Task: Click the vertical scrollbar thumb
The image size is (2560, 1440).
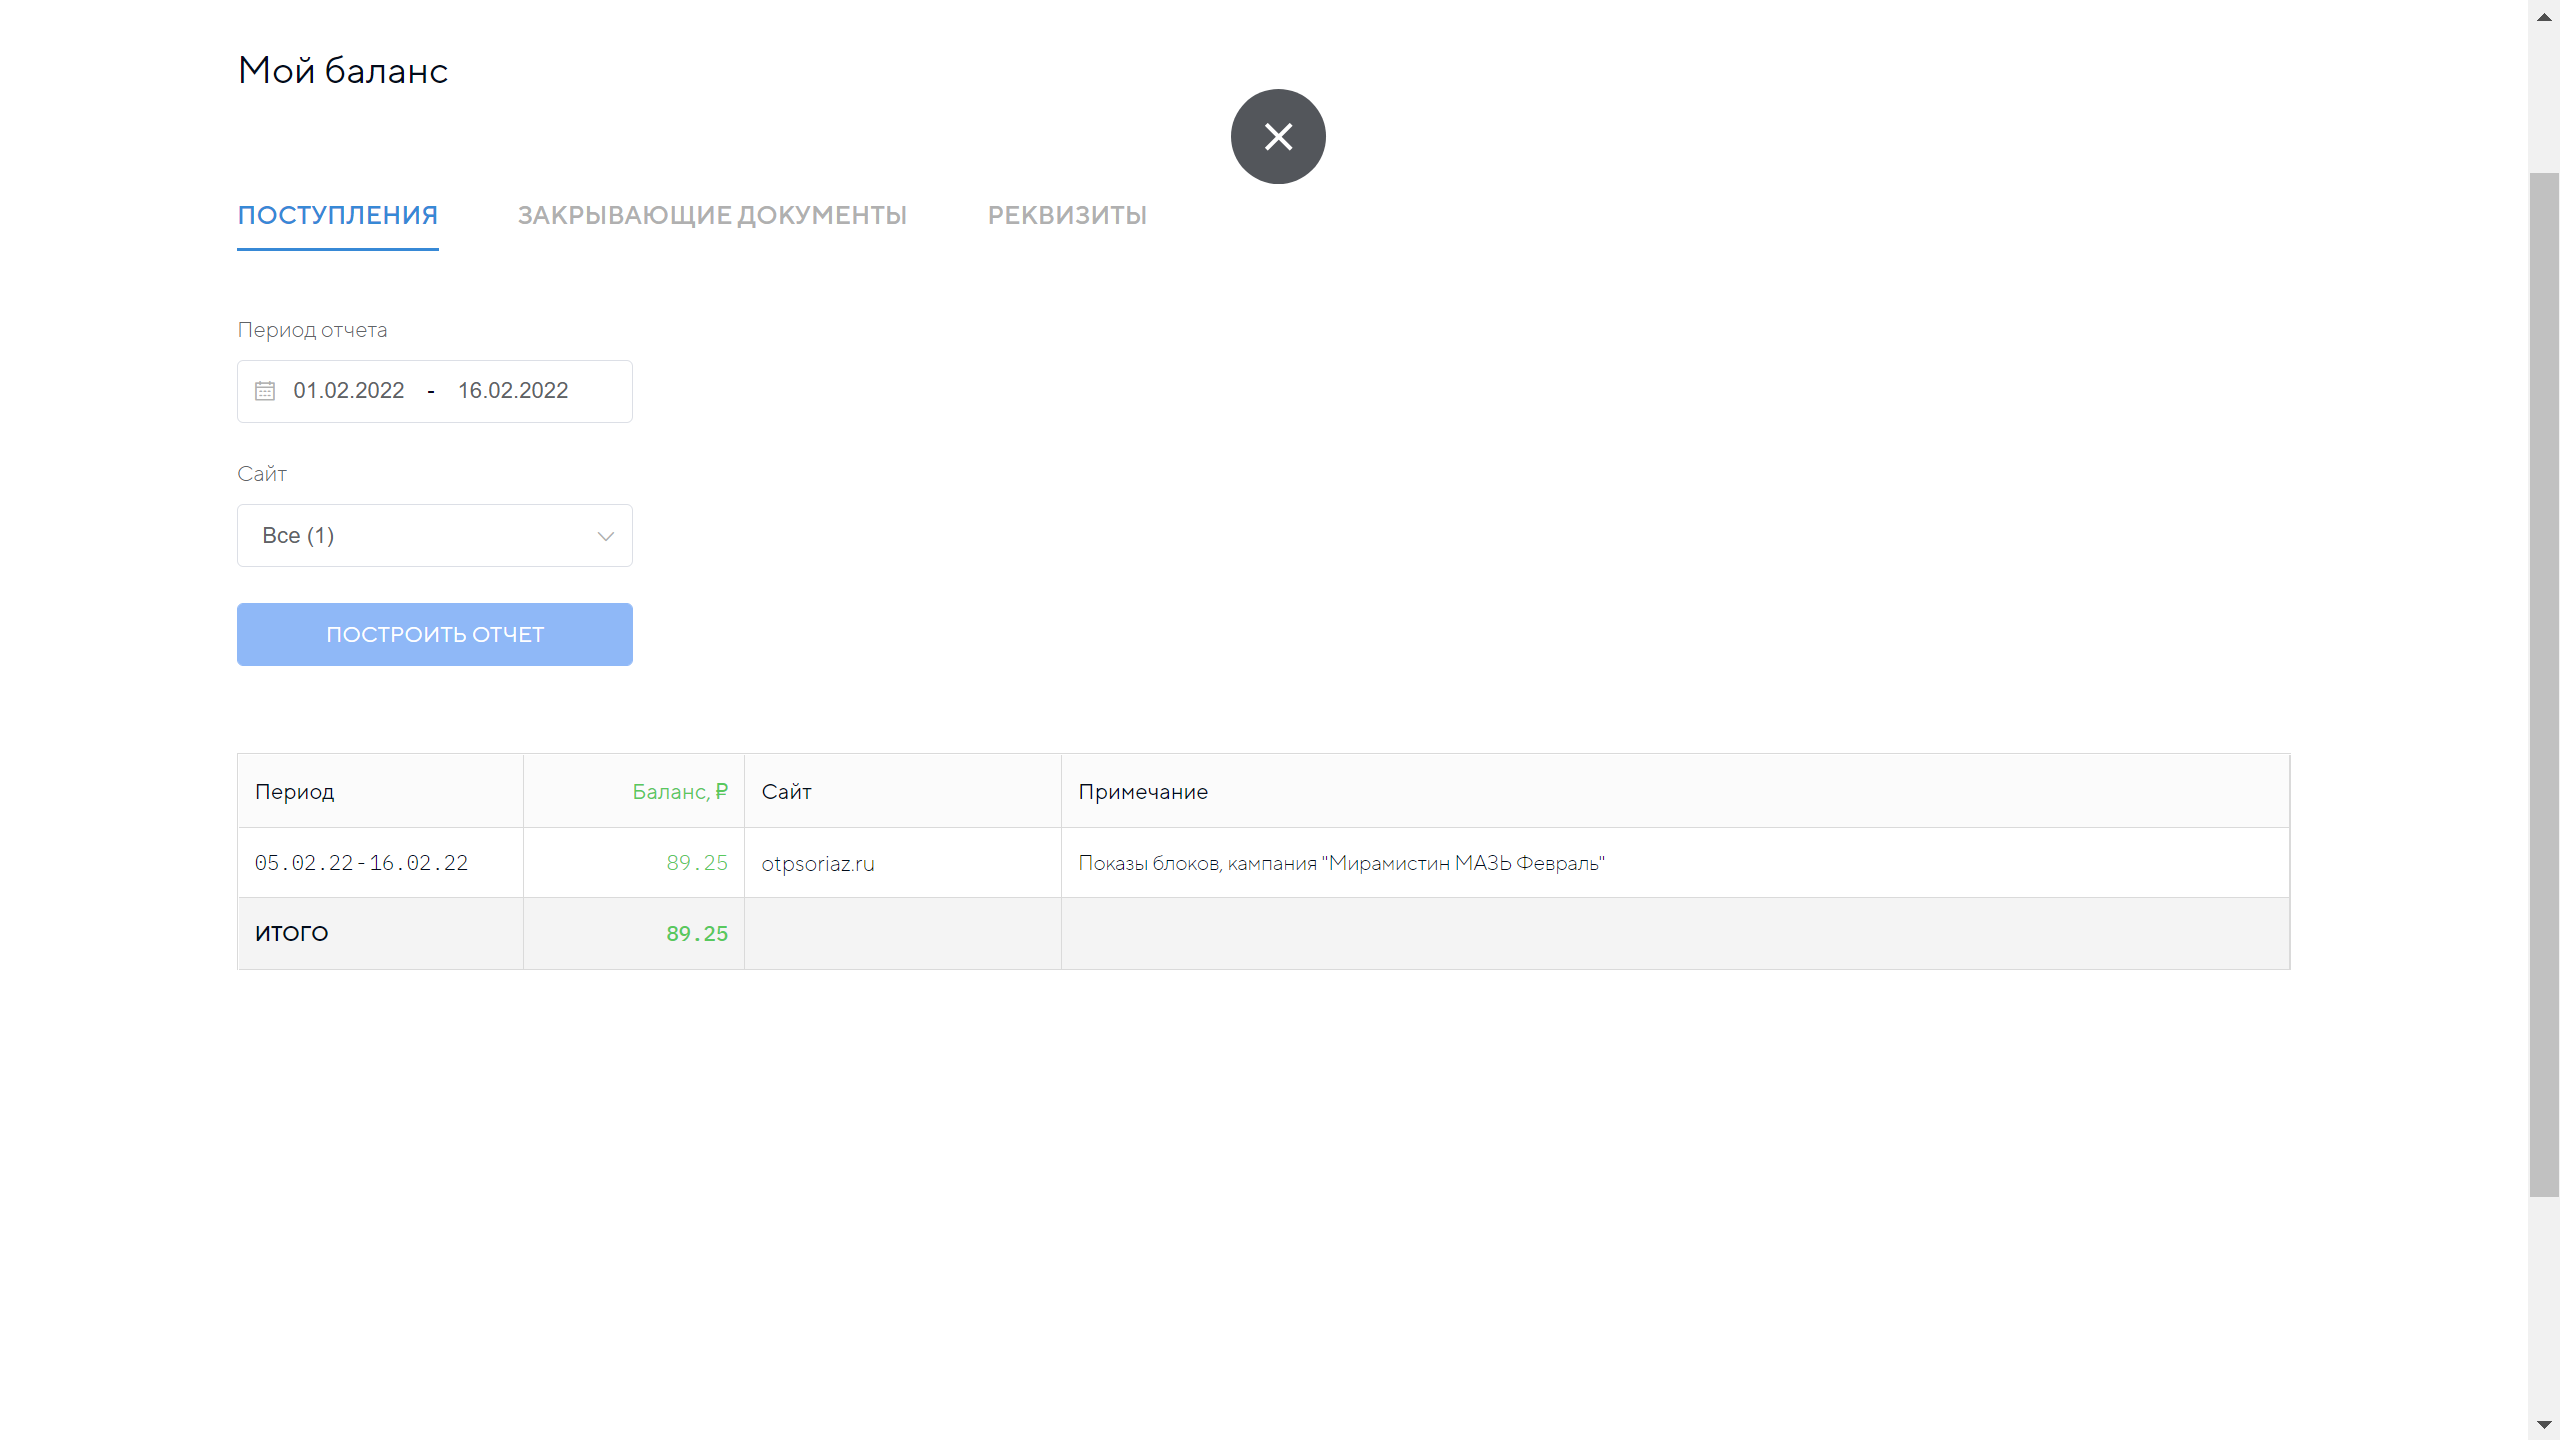Action: pos(2544,684)
